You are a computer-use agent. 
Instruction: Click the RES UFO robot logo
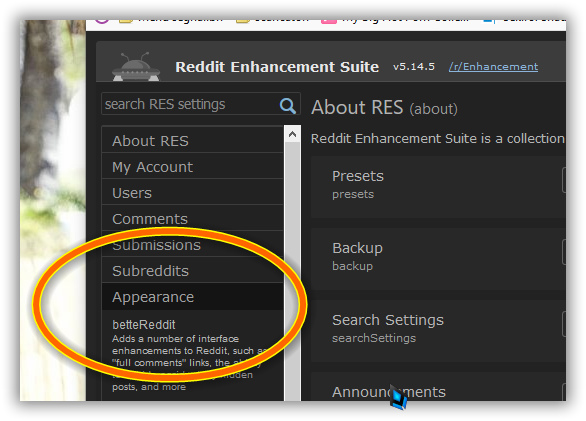(136, 67)
